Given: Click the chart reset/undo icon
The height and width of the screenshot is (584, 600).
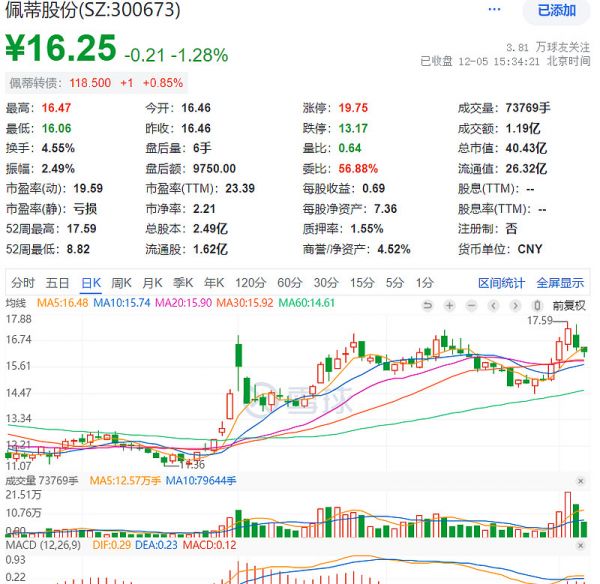Looking at the screenshot, I should [429, 305].
